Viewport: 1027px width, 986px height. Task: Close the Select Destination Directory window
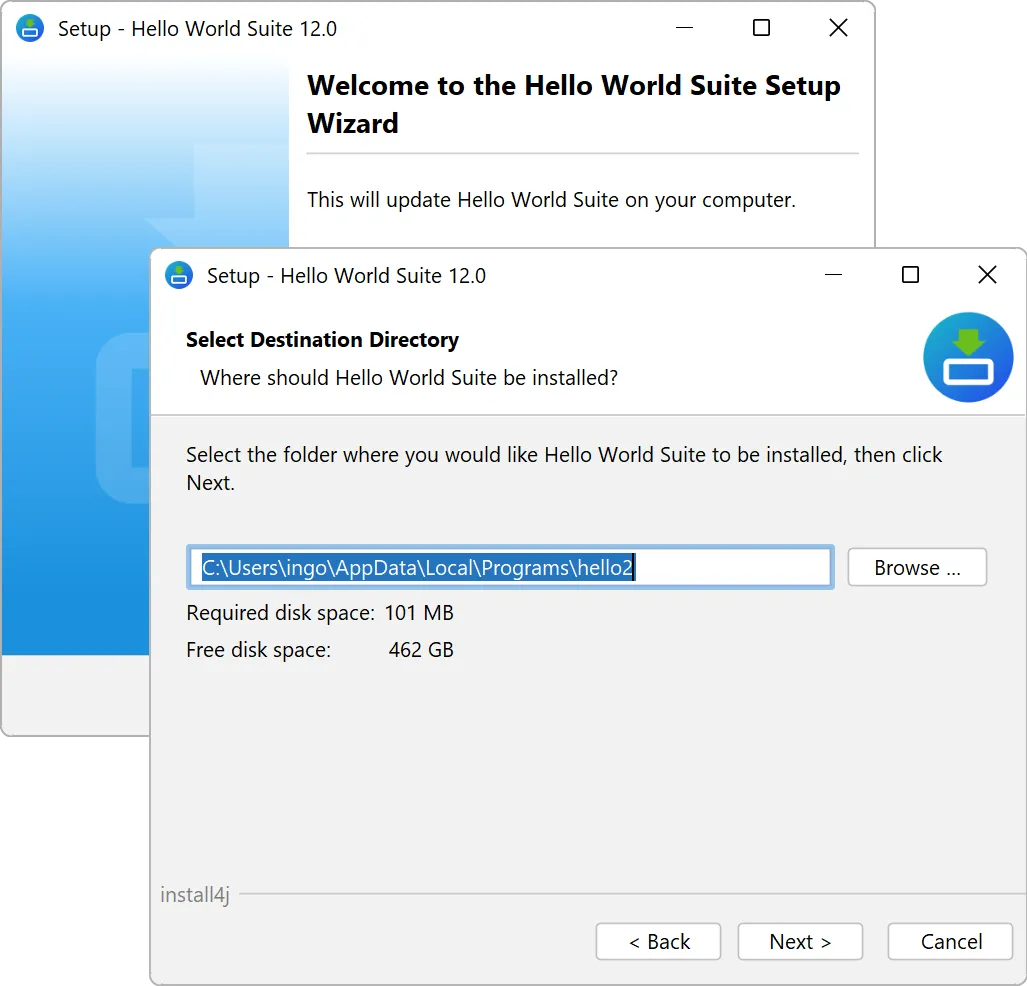987,274
